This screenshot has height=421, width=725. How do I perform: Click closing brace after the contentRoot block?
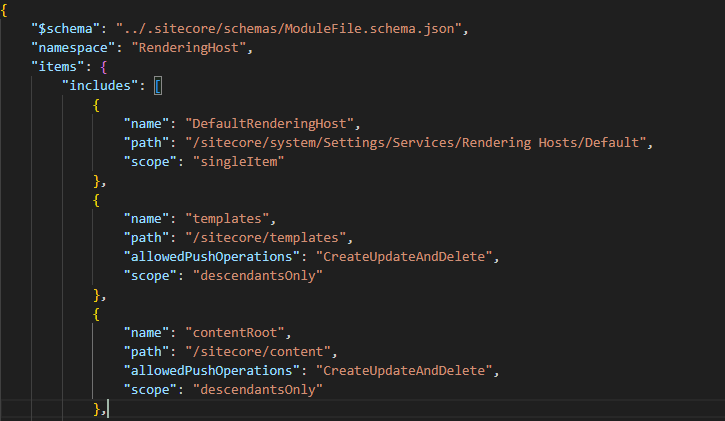point(97,409)
